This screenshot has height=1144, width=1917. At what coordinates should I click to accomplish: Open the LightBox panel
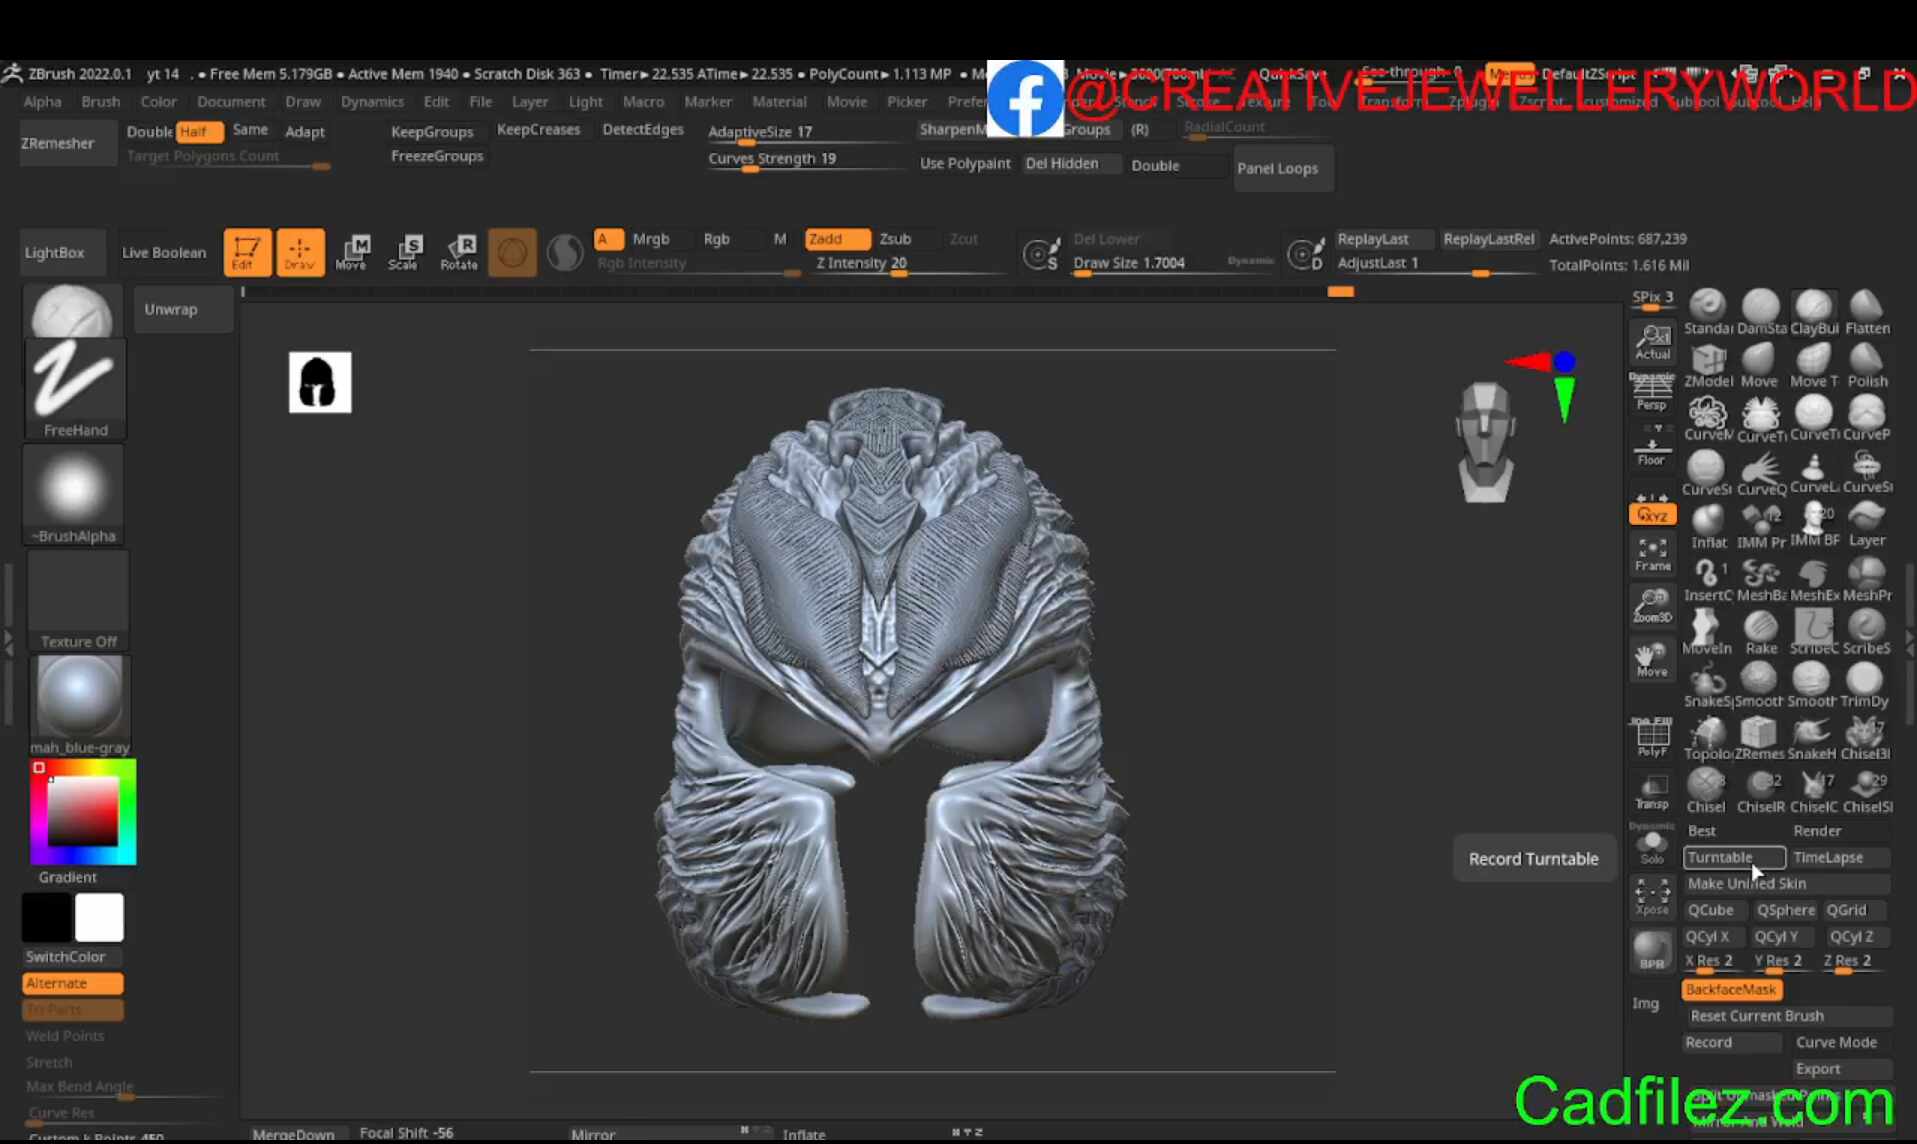54,252
